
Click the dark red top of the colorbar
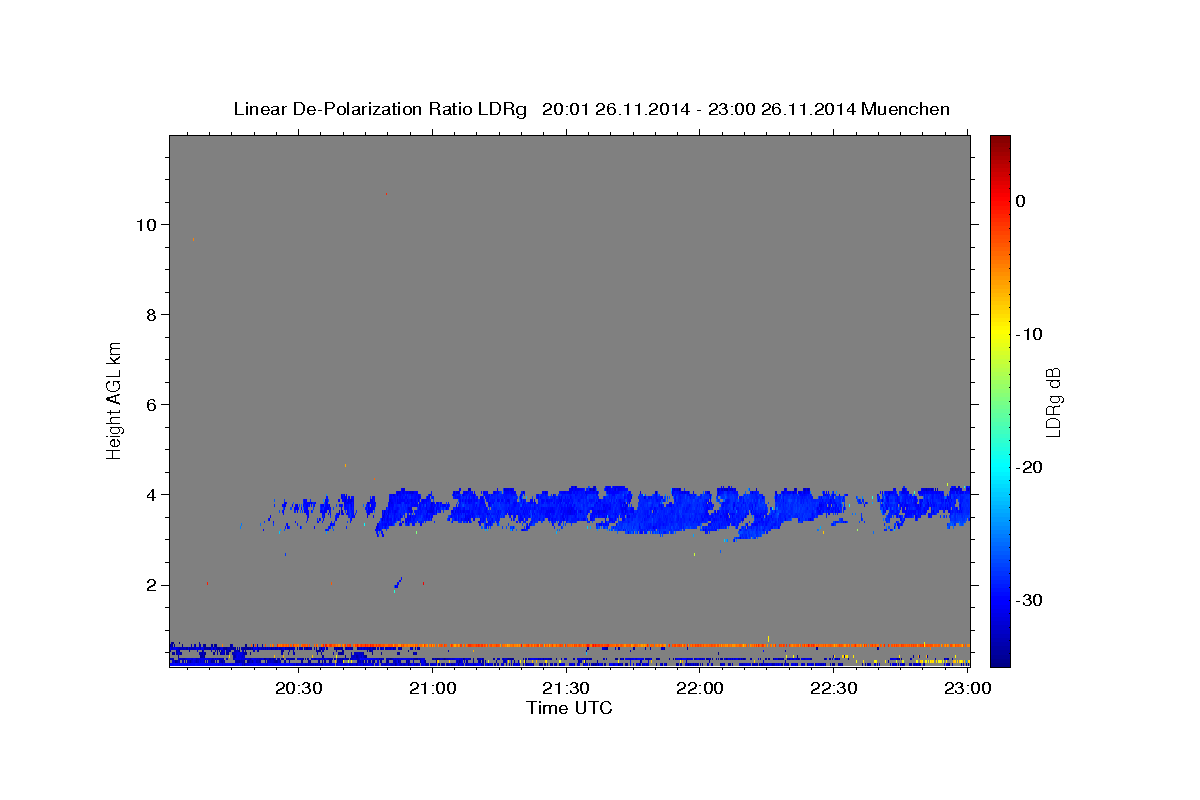click(1000, 143)
